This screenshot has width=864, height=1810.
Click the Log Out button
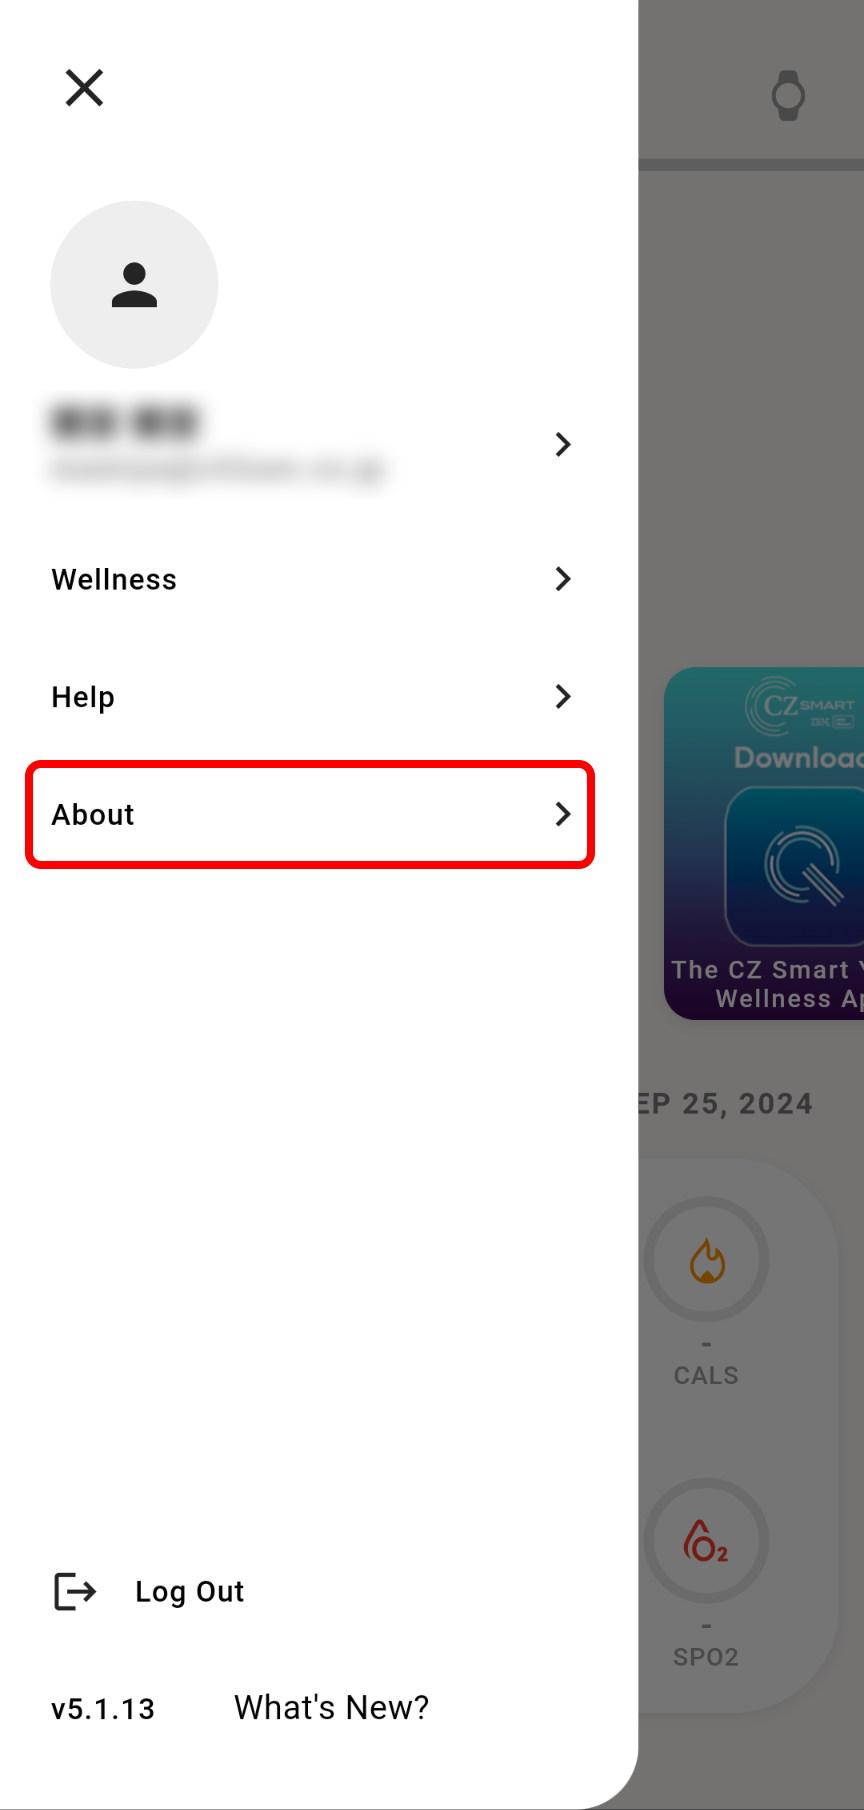149,1591
